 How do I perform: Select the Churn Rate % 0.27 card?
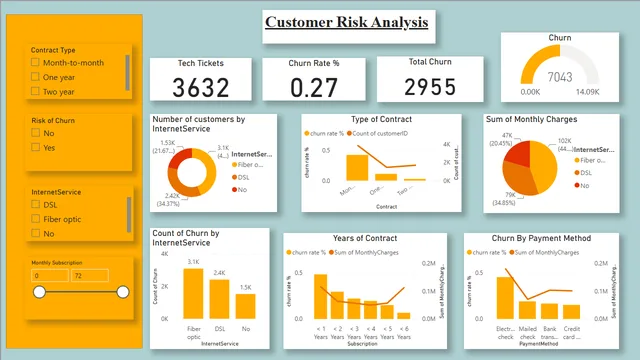pos(314,79)
